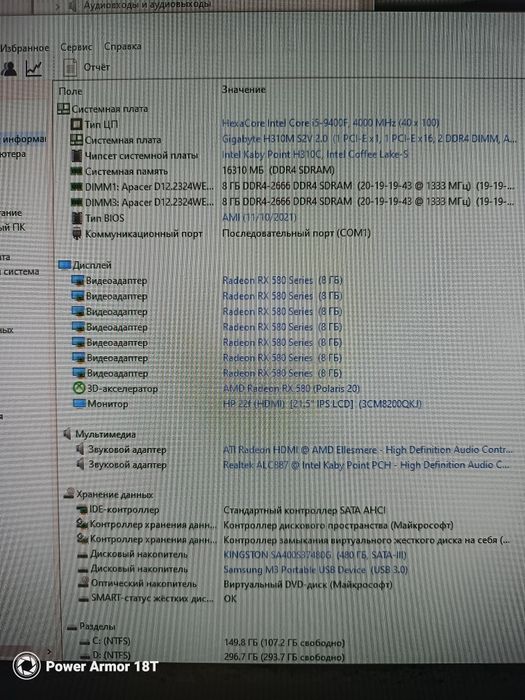Click the icon beside IDE-контроллер
Screen dimensions: 525x700
coord(82,509)
